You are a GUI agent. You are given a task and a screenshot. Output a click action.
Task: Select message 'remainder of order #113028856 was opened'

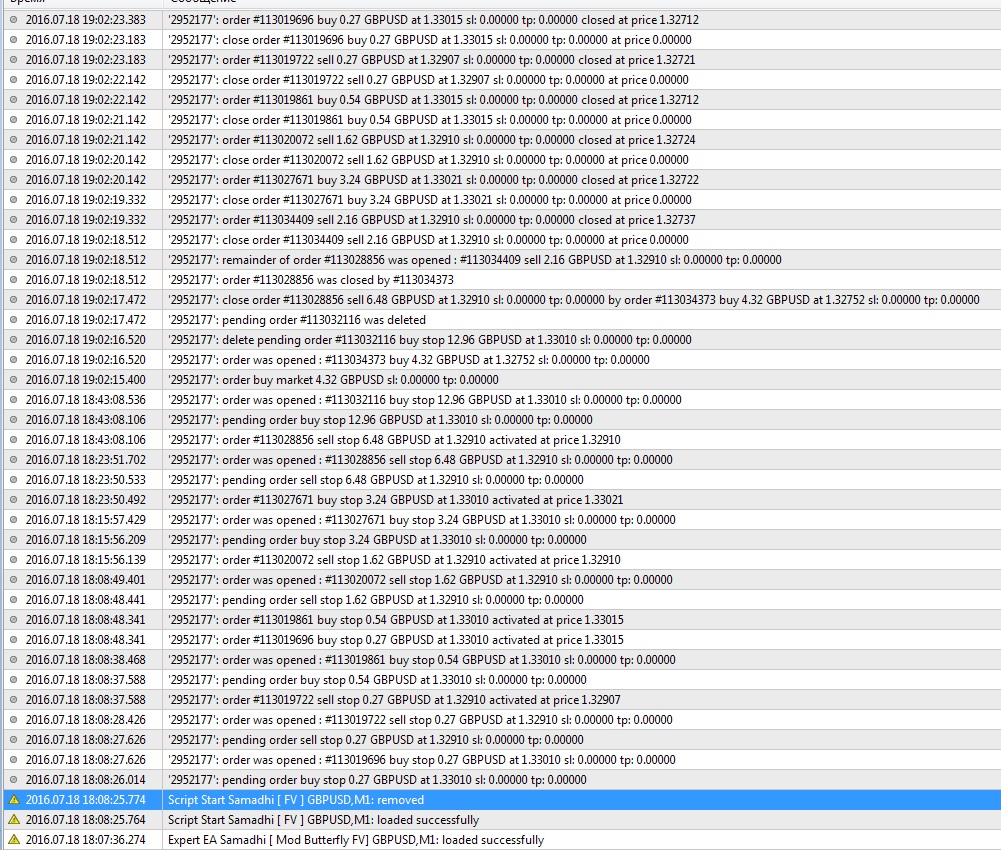point(474,259)
